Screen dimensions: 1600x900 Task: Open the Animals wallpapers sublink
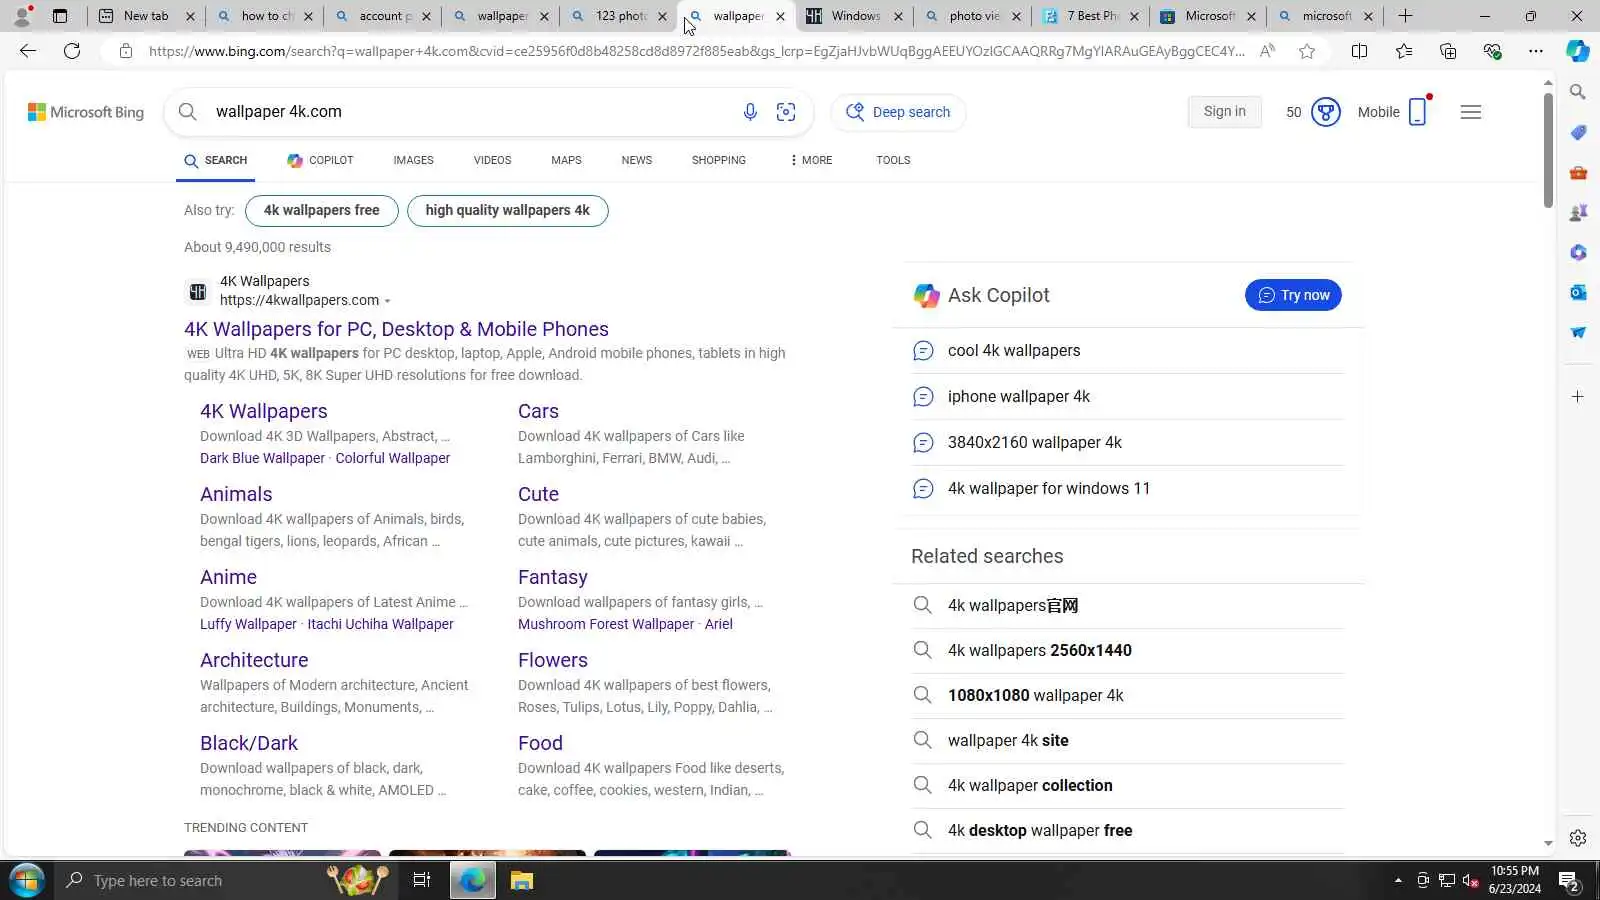tap(236, 494)
